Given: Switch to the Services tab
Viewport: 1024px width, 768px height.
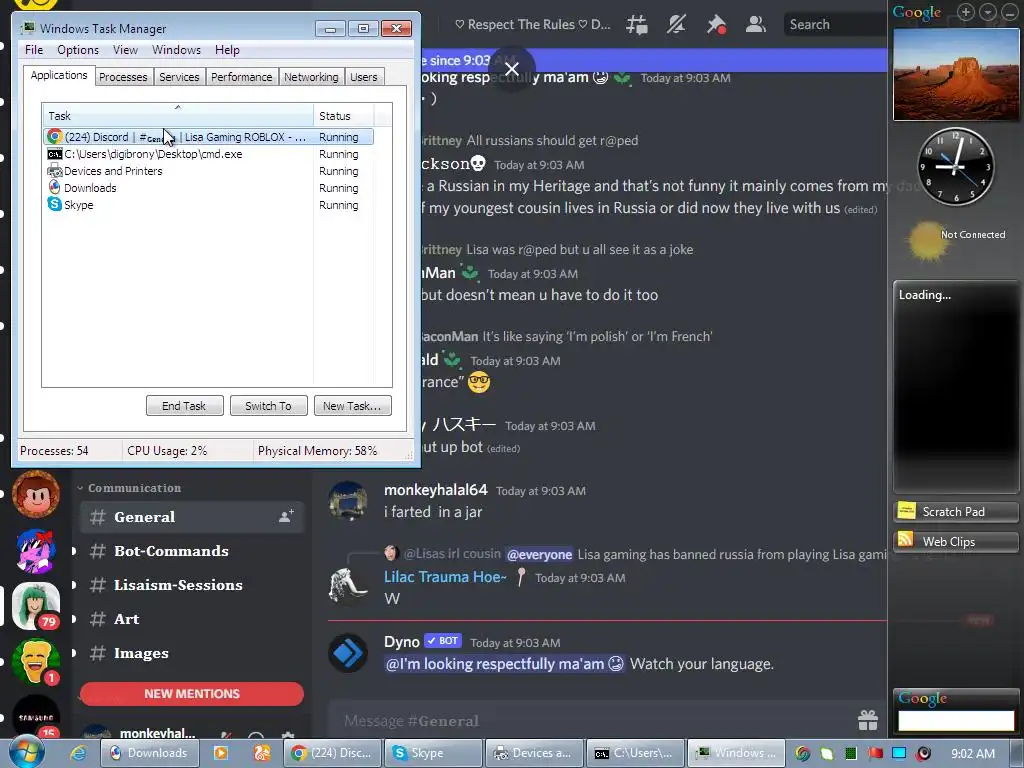Looking at the screenshot, I should pos(179,77).
